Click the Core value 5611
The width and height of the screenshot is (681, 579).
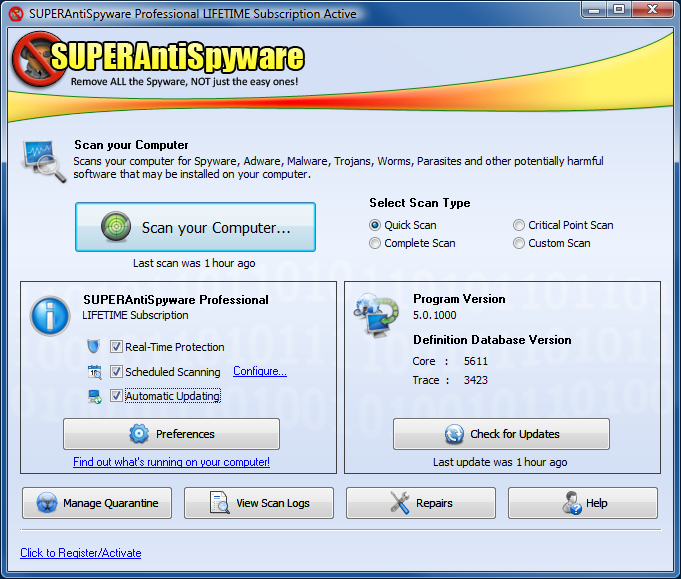click(x=476, y=361)
